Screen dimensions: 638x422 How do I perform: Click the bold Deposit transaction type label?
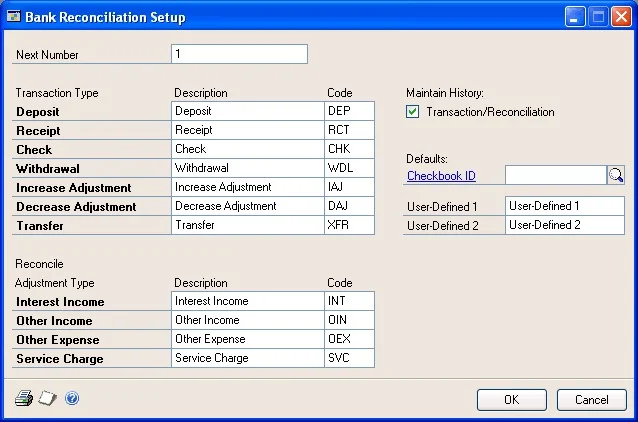38,112
